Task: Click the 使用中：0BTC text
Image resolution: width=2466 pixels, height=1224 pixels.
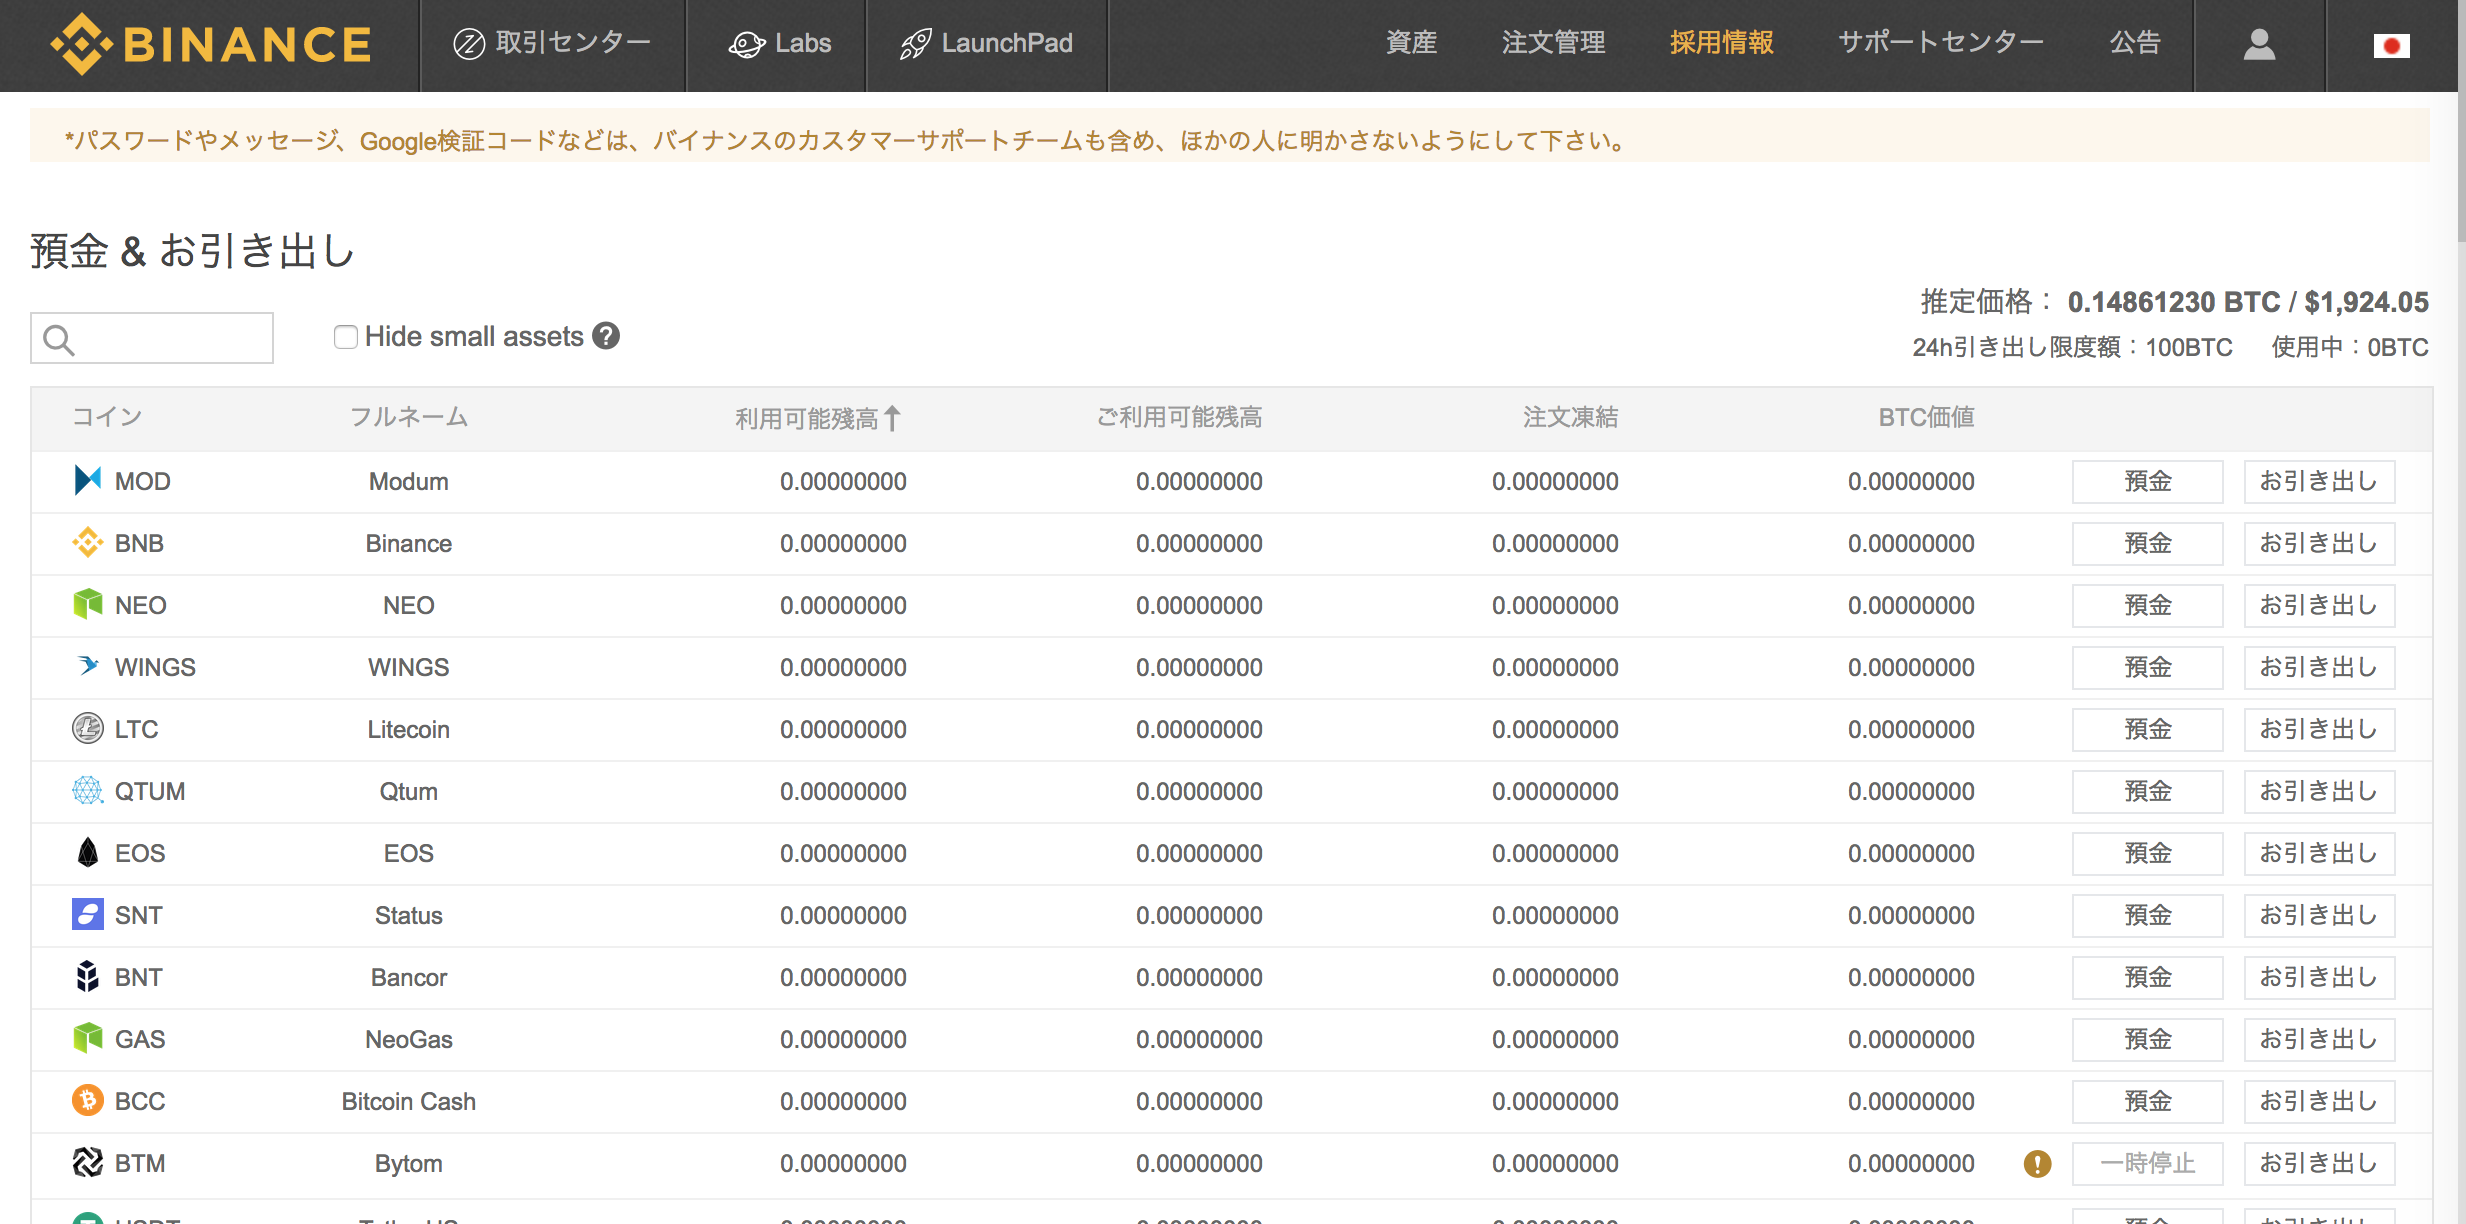Action: pos(2350,347)
